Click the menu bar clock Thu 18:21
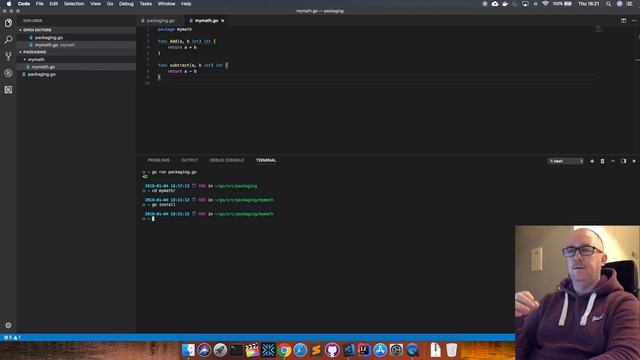Screen dimensions: 640x360 pos(589,4)
